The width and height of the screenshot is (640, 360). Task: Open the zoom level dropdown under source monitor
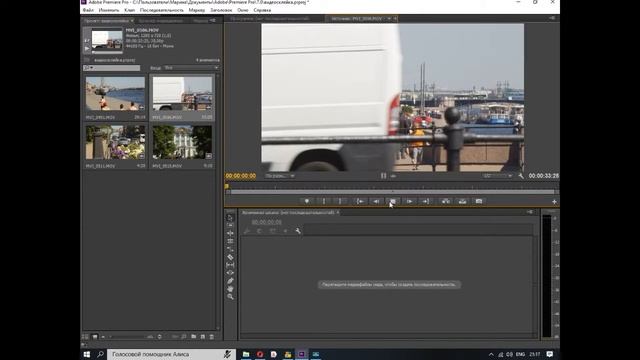point(280,176)
